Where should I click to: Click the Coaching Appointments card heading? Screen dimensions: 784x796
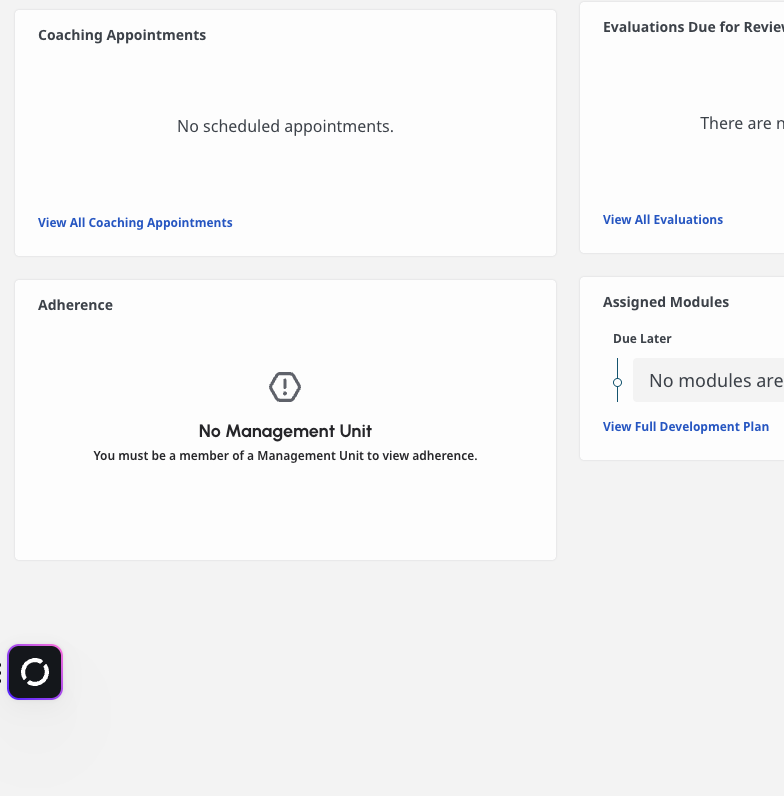click(122, 35)
